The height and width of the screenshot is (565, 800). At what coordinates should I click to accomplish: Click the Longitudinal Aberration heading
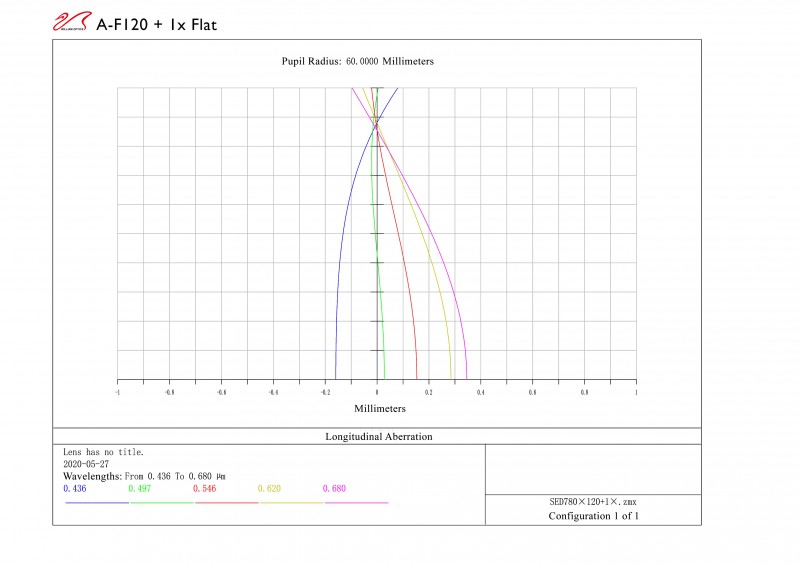tap(378, 437)
